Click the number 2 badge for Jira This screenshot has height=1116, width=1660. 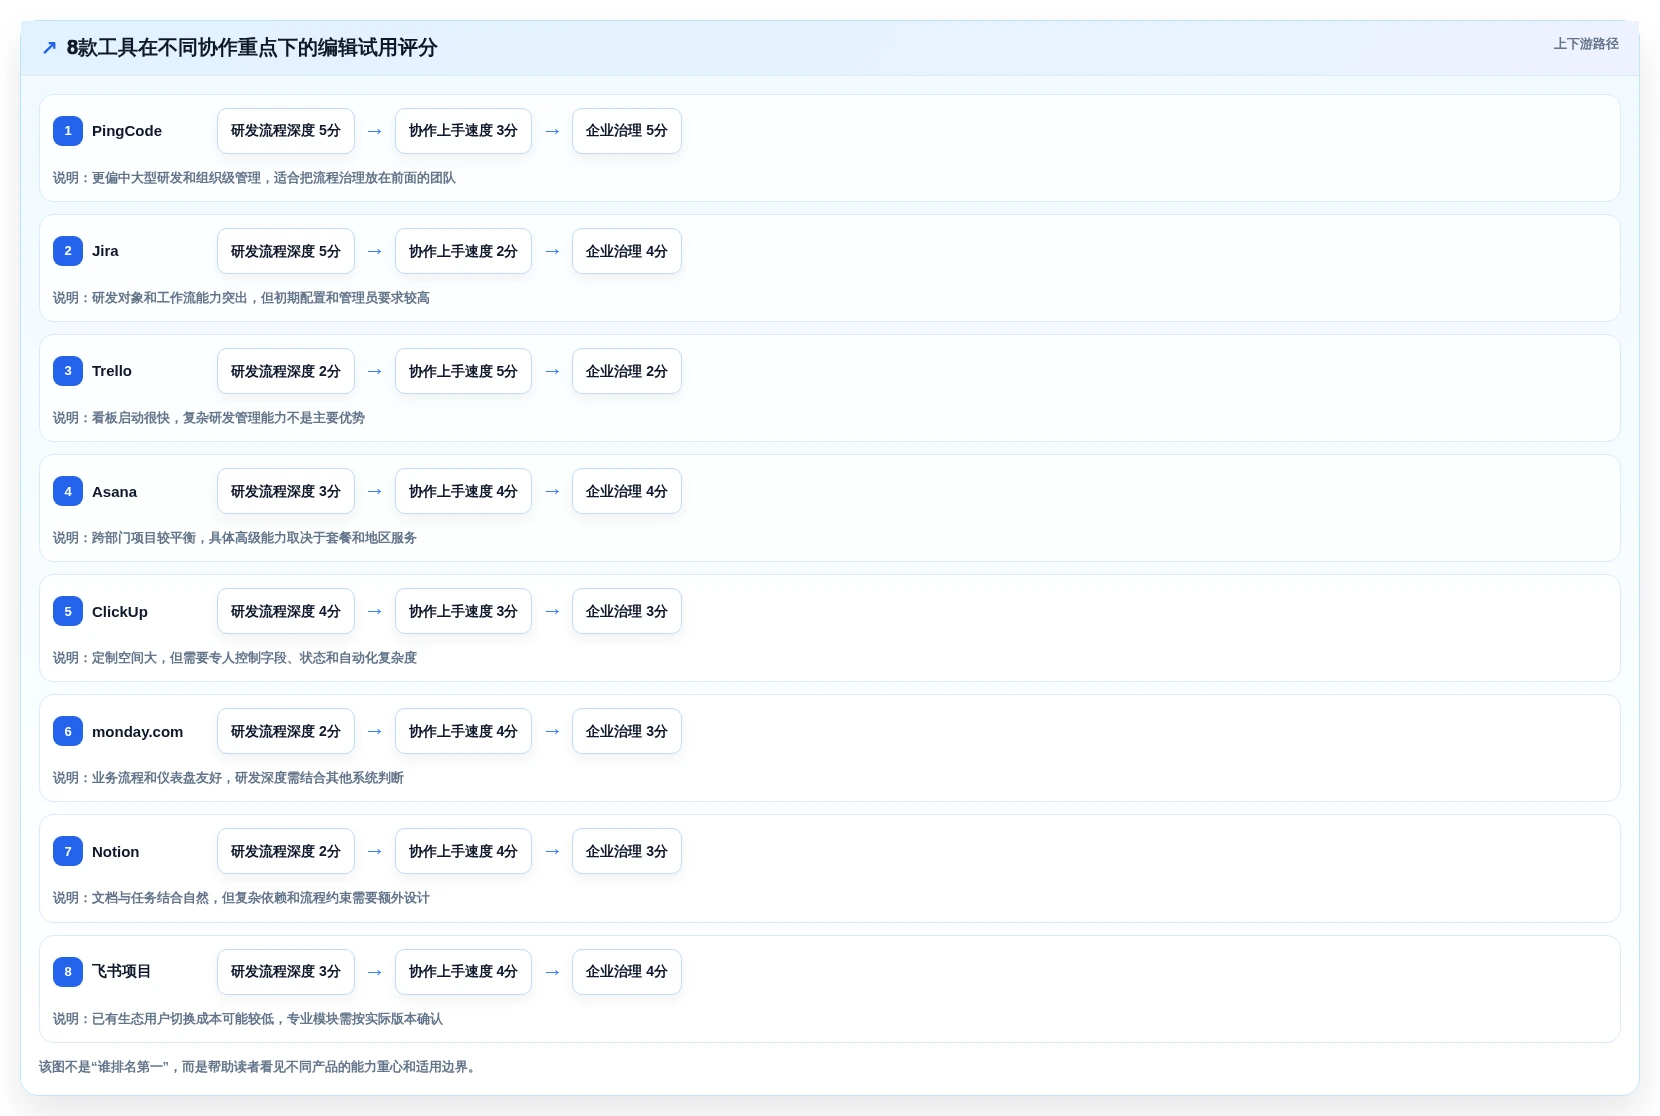click(x=68, y=251)
